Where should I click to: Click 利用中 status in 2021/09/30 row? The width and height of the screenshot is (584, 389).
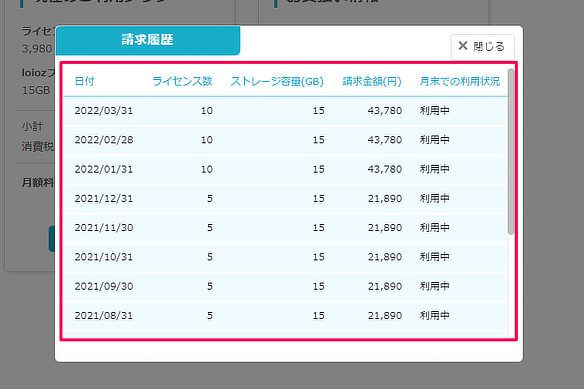[x=435, y=286]
